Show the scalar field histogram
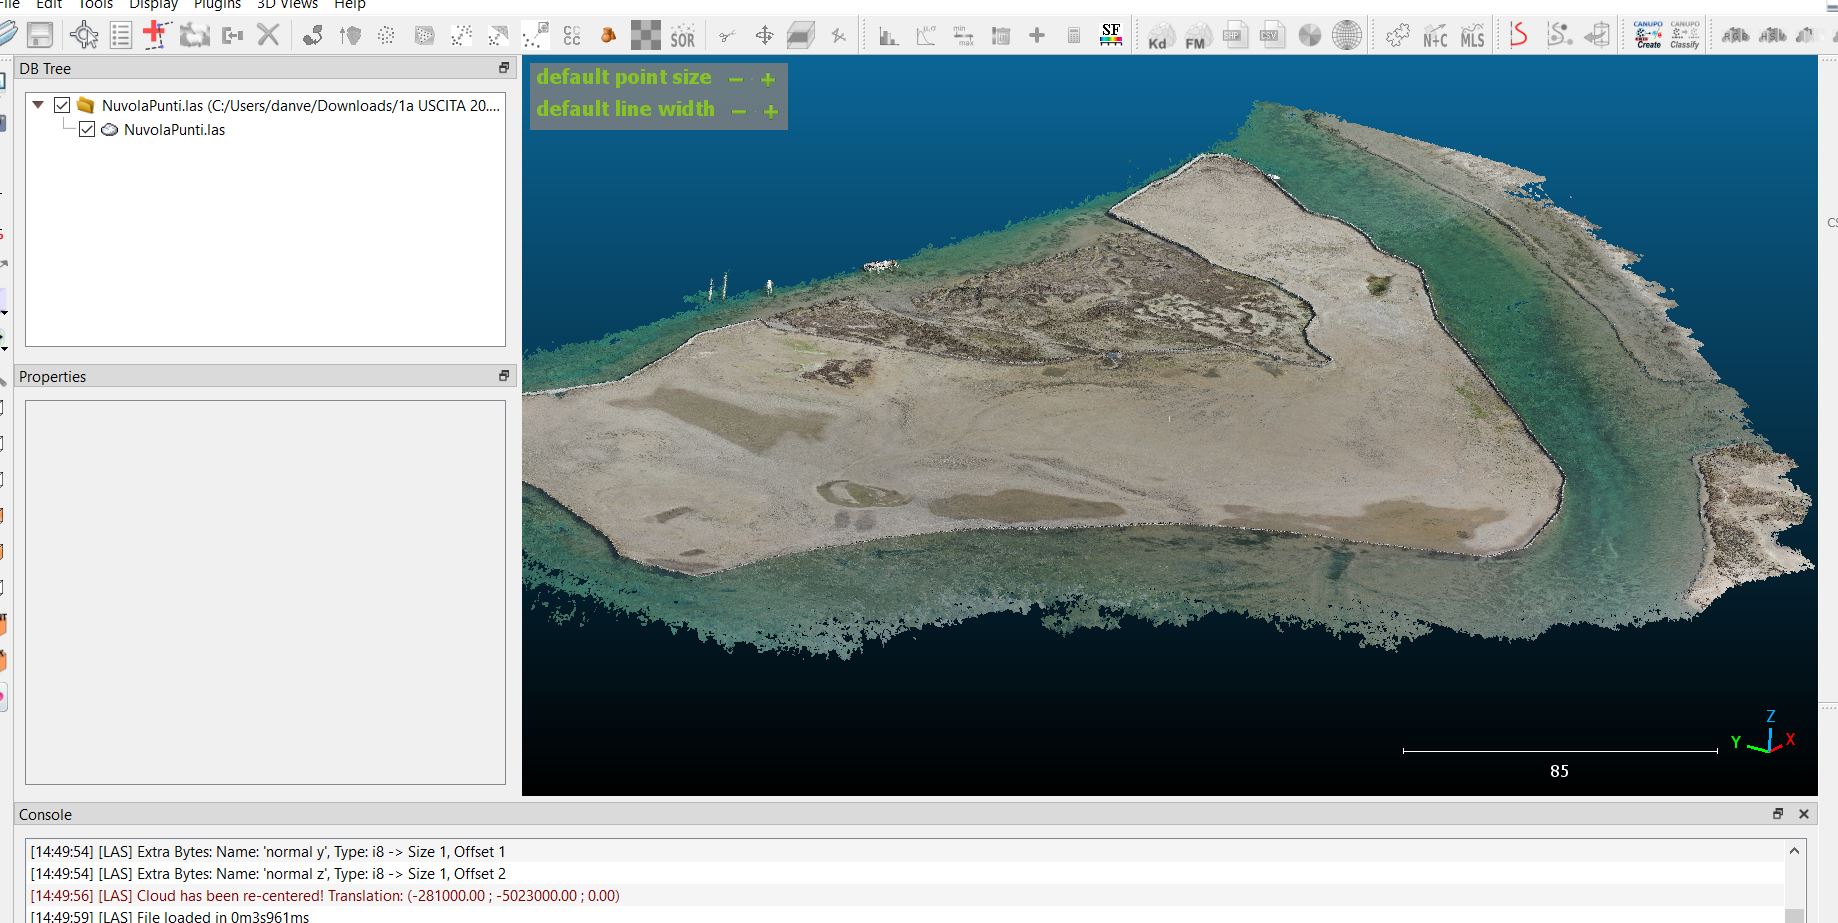 click(x=887, y=33)
